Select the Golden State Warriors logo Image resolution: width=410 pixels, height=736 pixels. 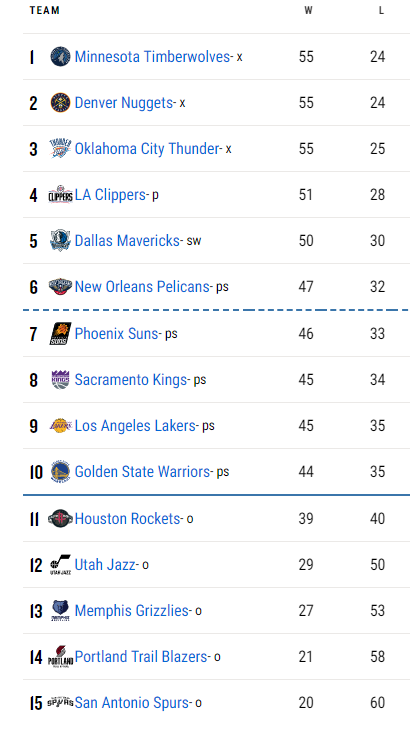60,472
